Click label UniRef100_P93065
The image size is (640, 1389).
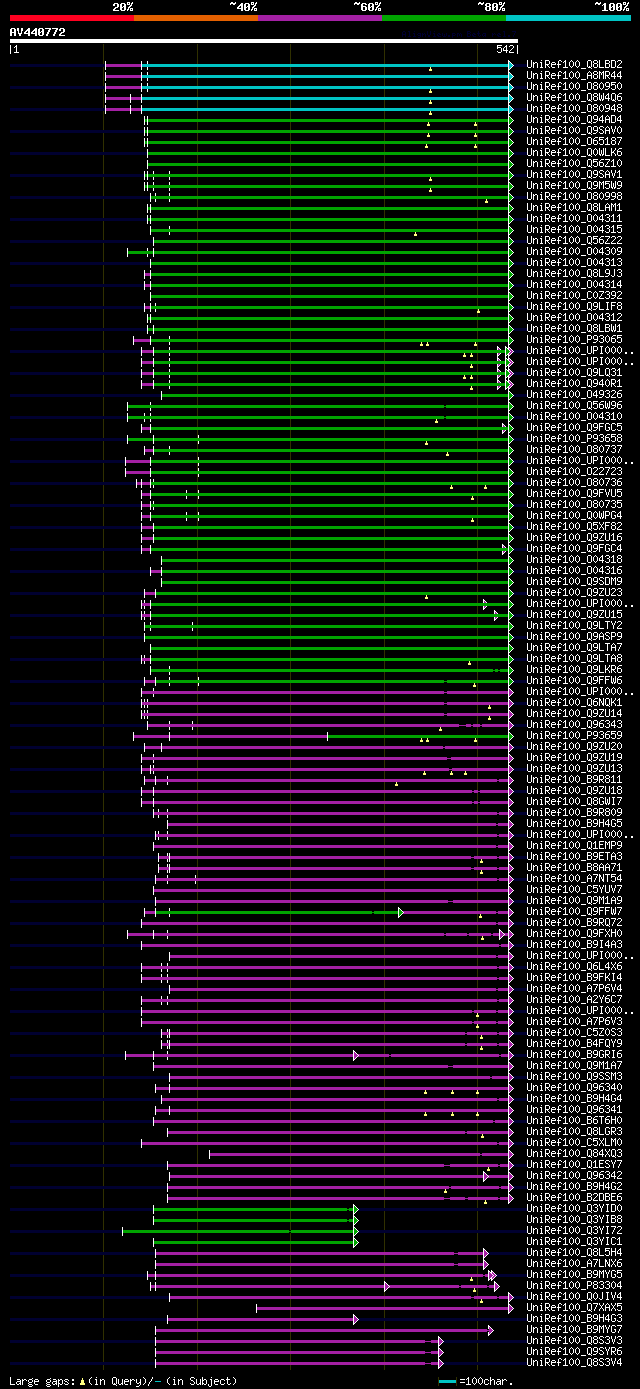click(574, 340)
